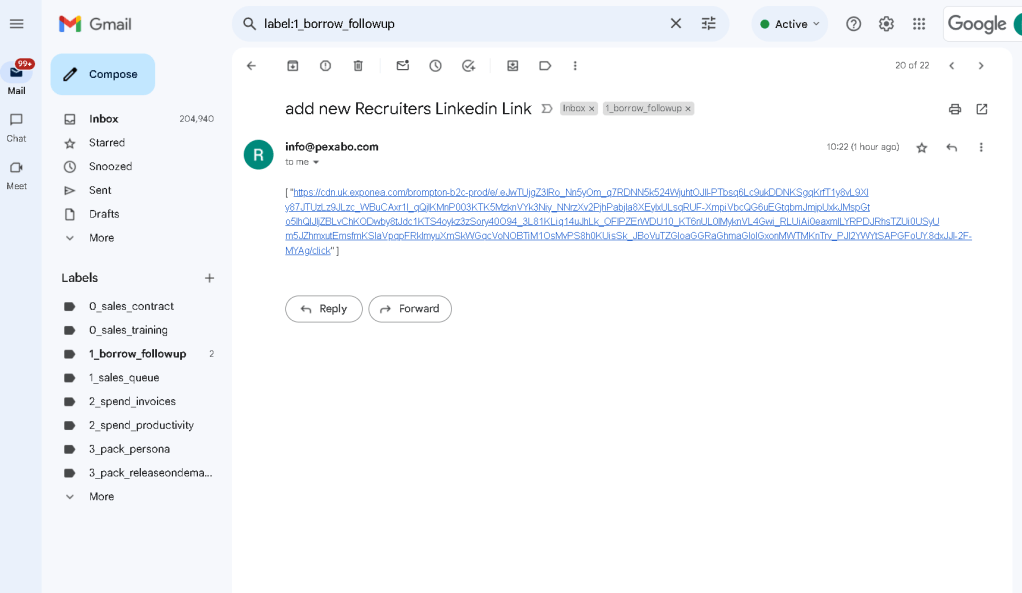Toggle importance marker beside the subject
The image size is (1022, 593).
tap(547, 109)
